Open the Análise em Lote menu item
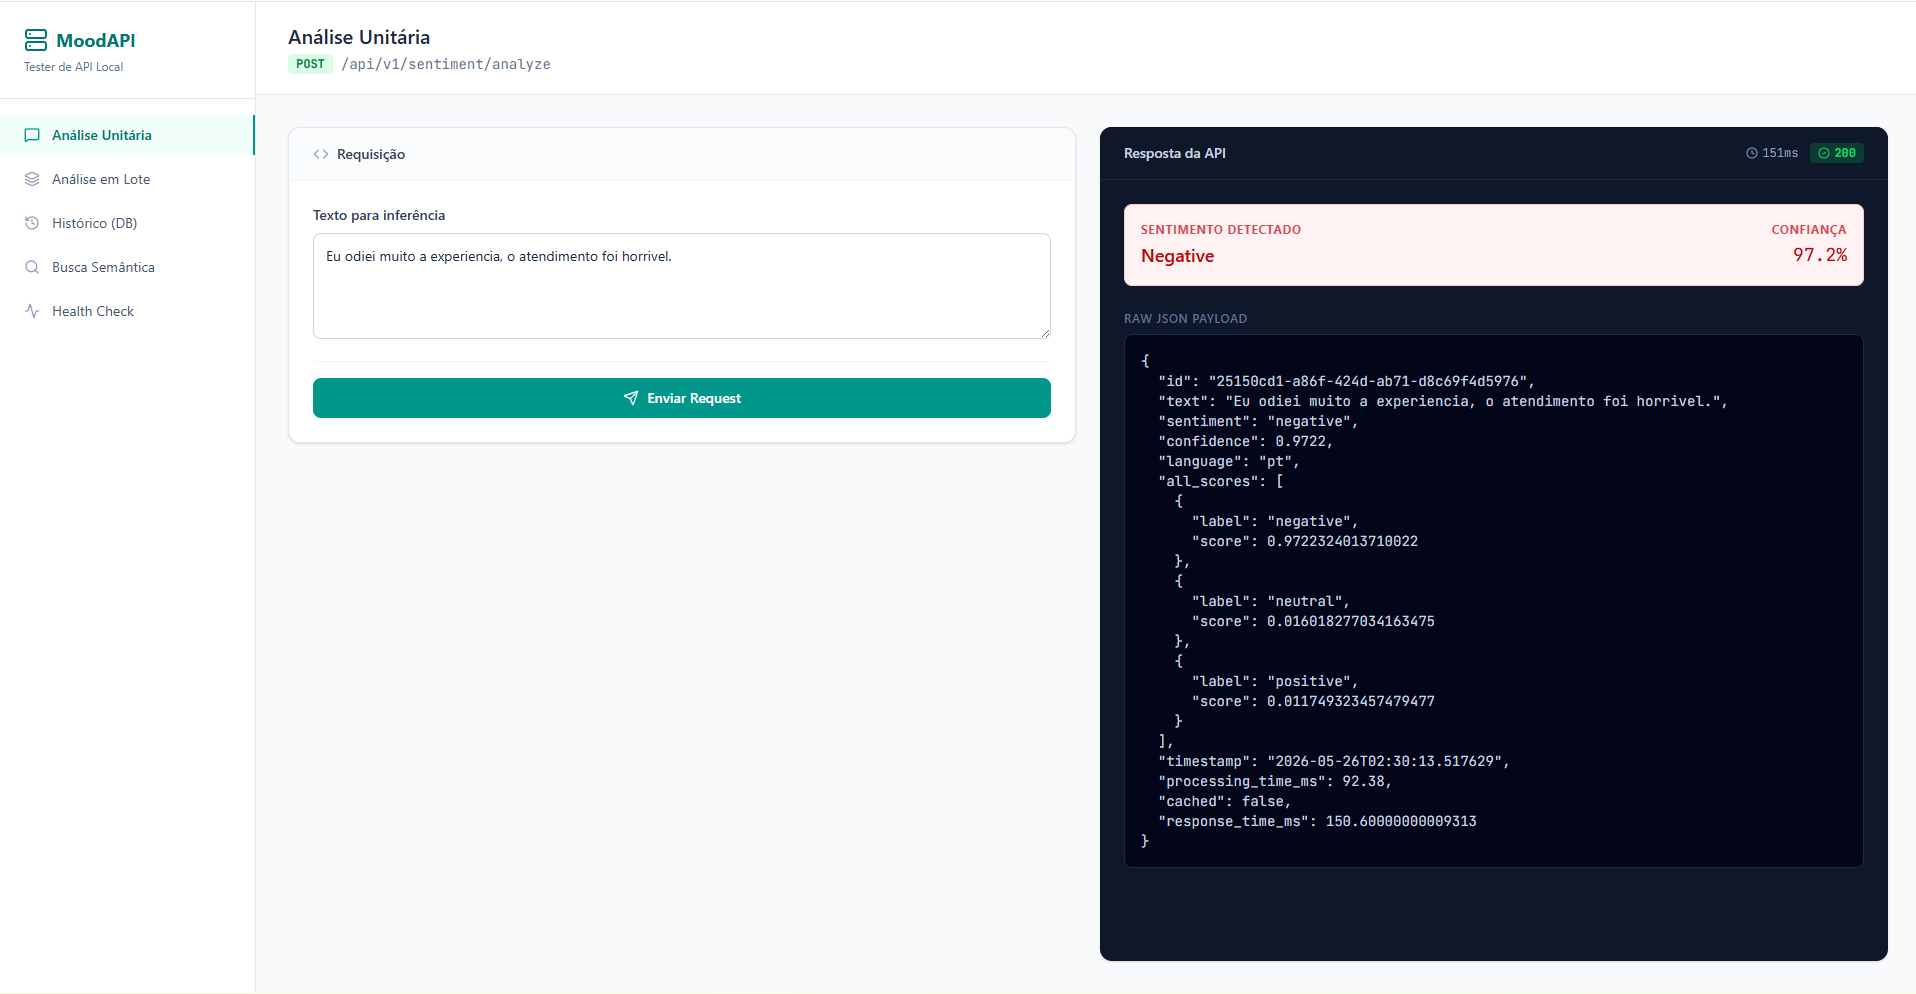 pos(127,179)
